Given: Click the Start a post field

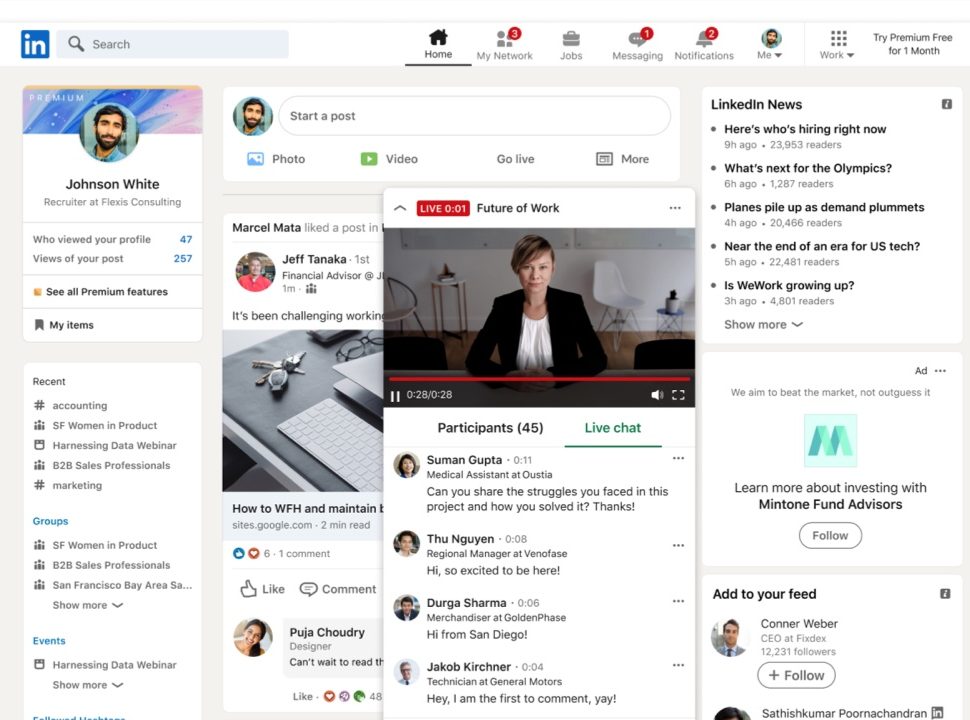Looking at the screenshot, I should coord(474,116).
